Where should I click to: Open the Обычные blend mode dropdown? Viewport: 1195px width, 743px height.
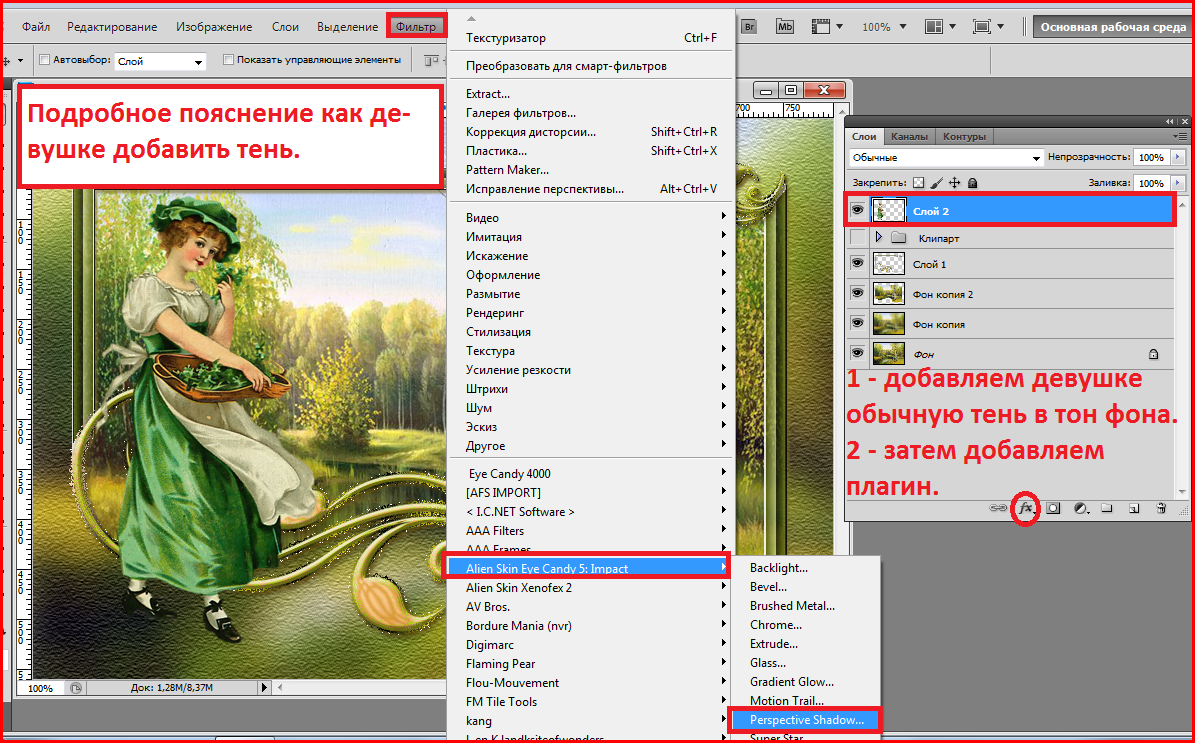946,158
